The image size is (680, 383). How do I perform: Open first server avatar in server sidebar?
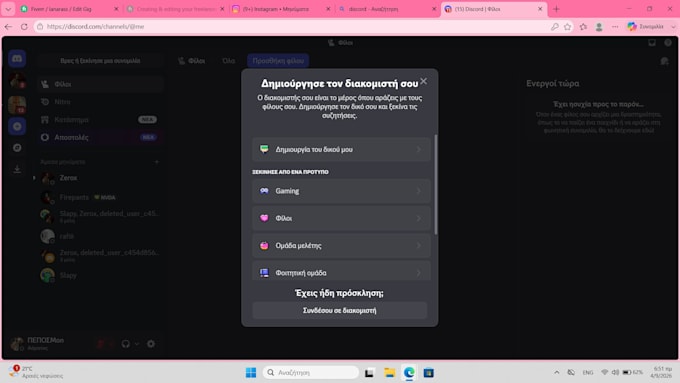[x=17, y=81]
